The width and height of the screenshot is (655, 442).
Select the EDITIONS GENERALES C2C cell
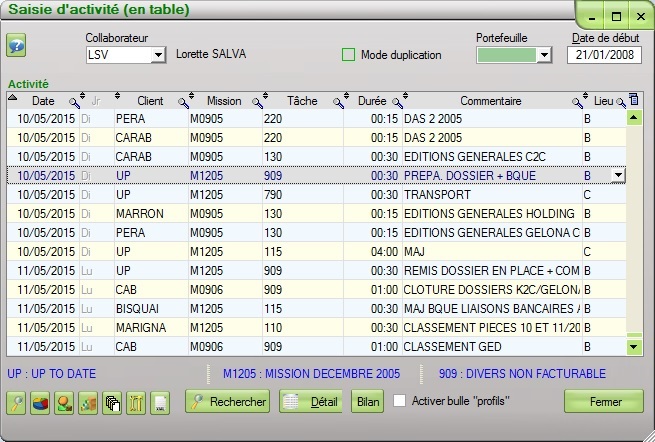pyautogui.click(x=492, y=157)
